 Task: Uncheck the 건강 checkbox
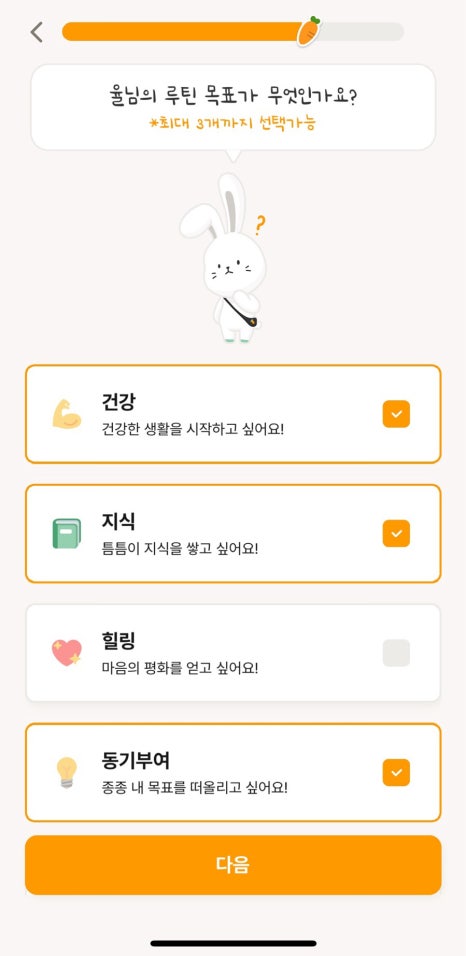(x=396, y=414)
